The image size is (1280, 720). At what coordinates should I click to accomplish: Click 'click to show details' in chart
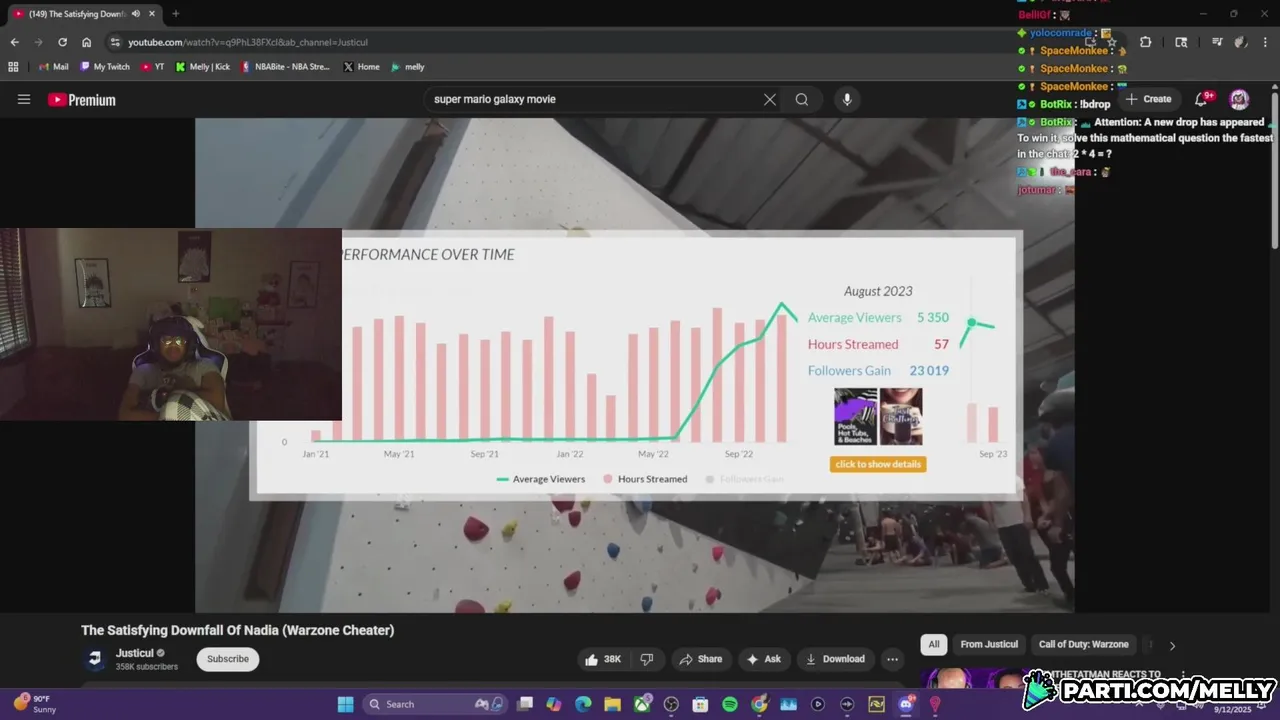[x=878, y=464]
